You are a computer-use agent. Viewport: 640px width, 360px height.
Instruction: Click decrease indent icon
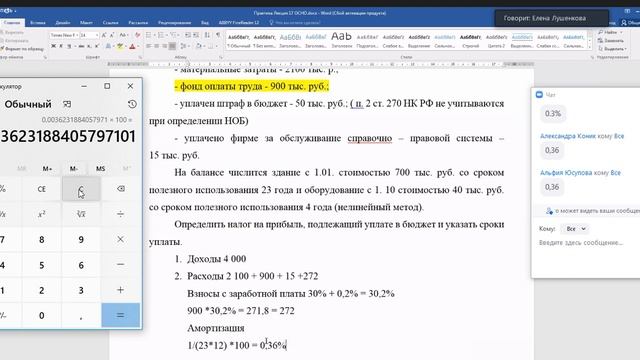[188, 35]
